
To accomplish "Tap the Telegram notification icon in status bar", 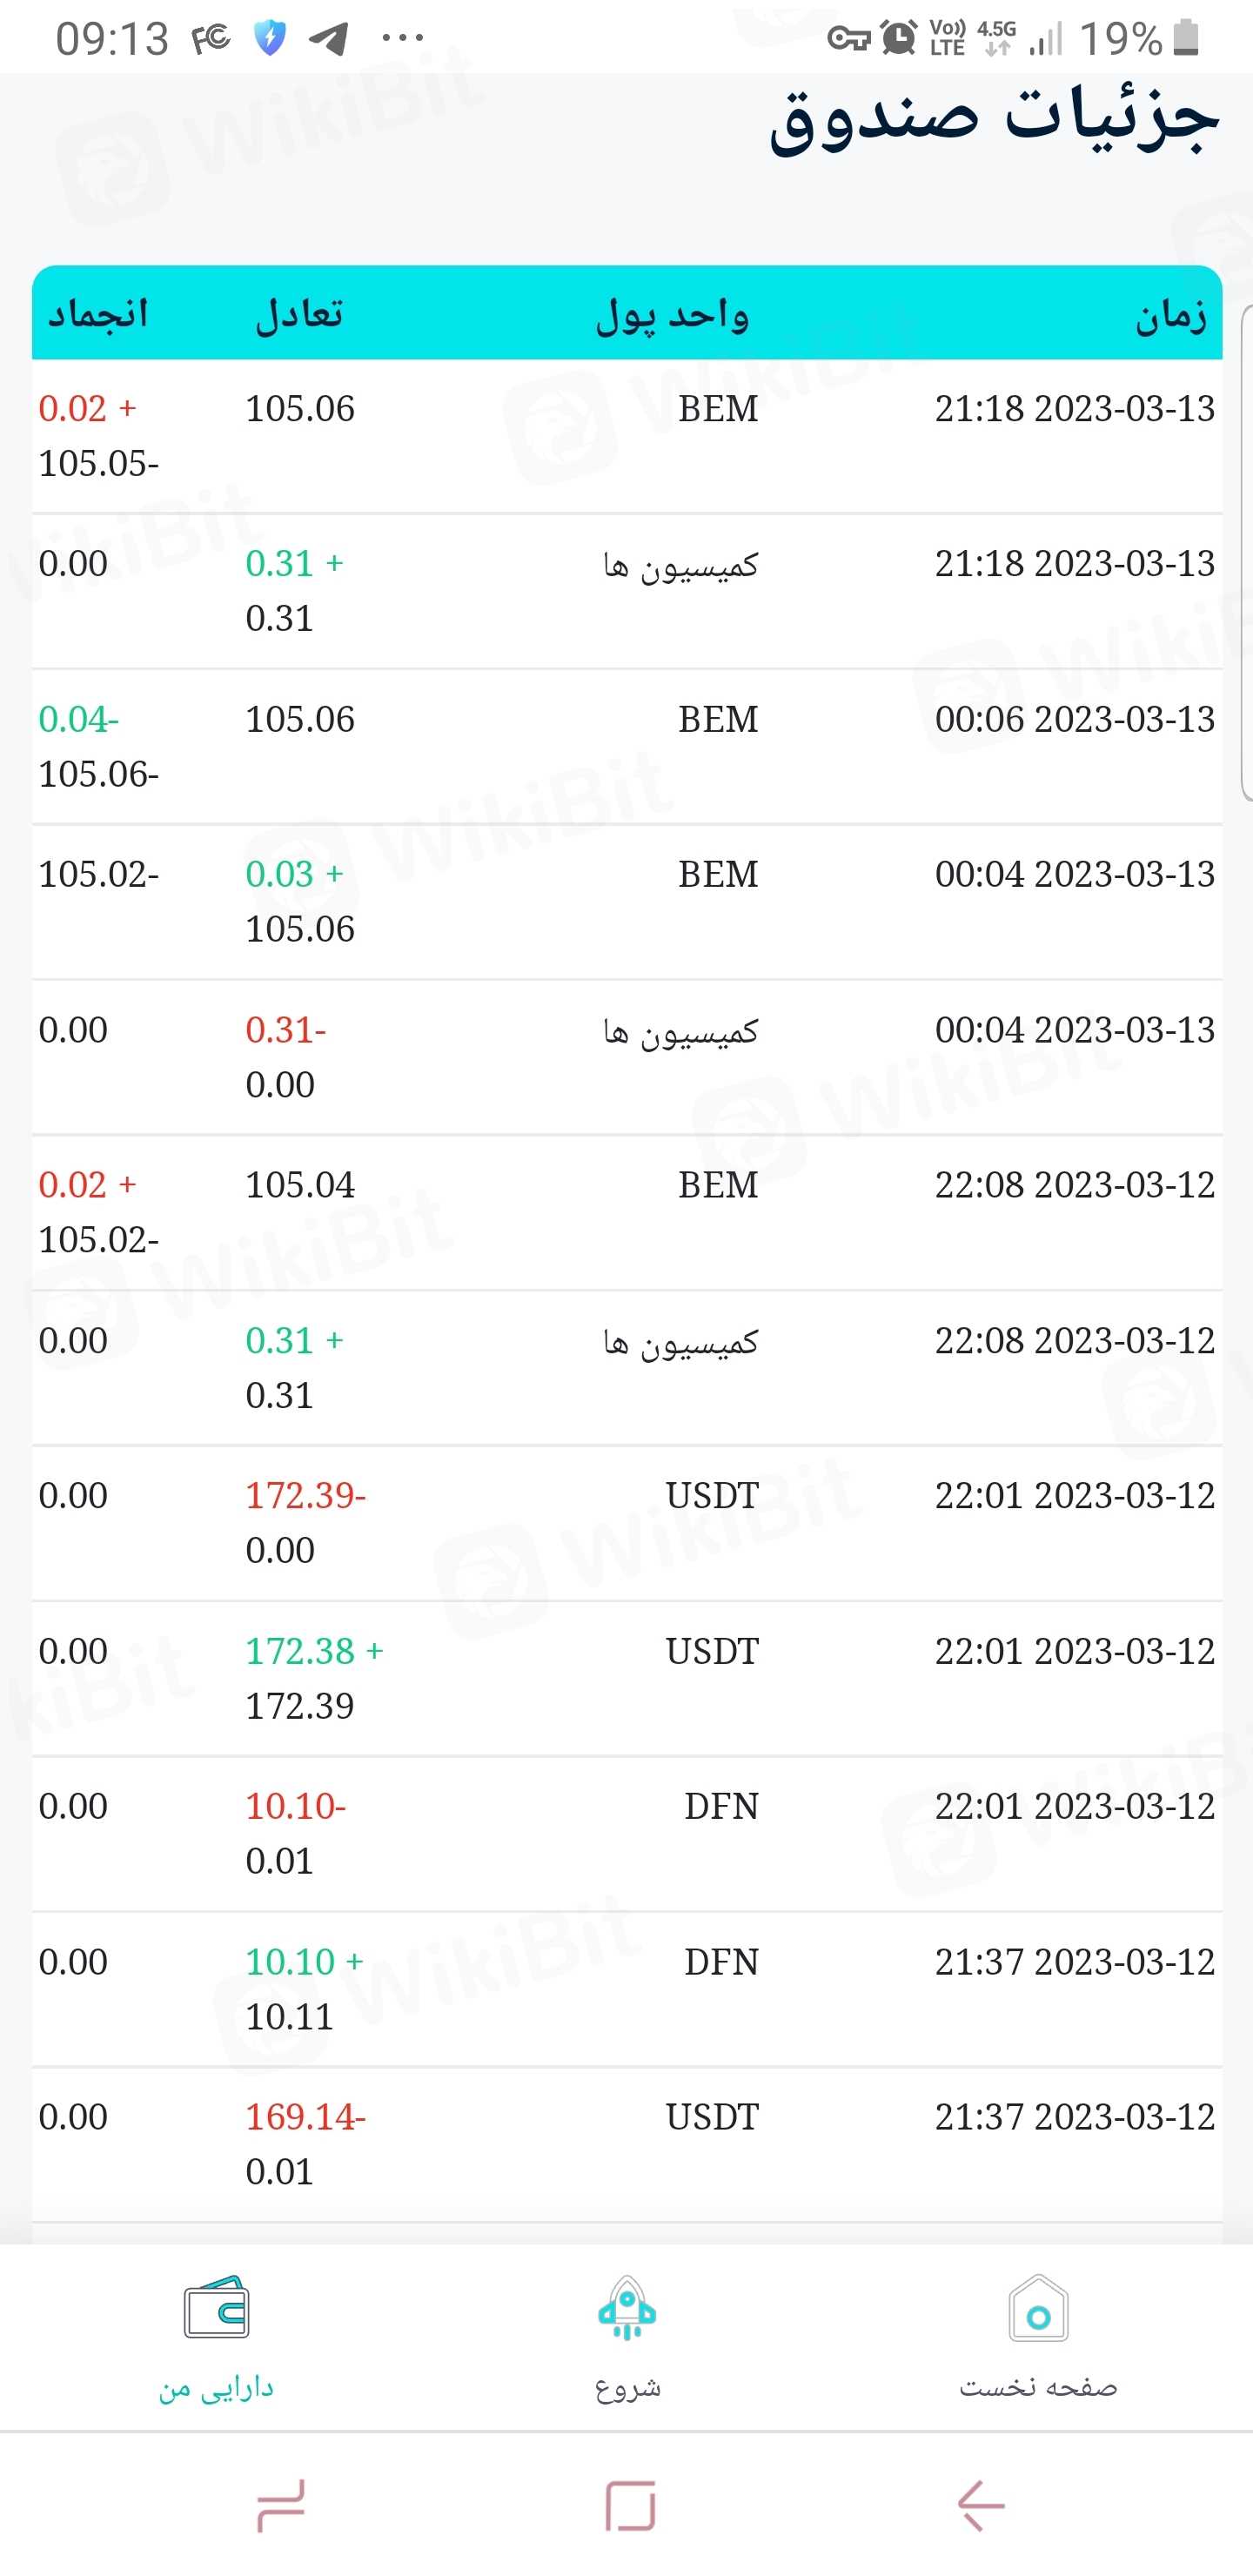I will coord(329,39).
